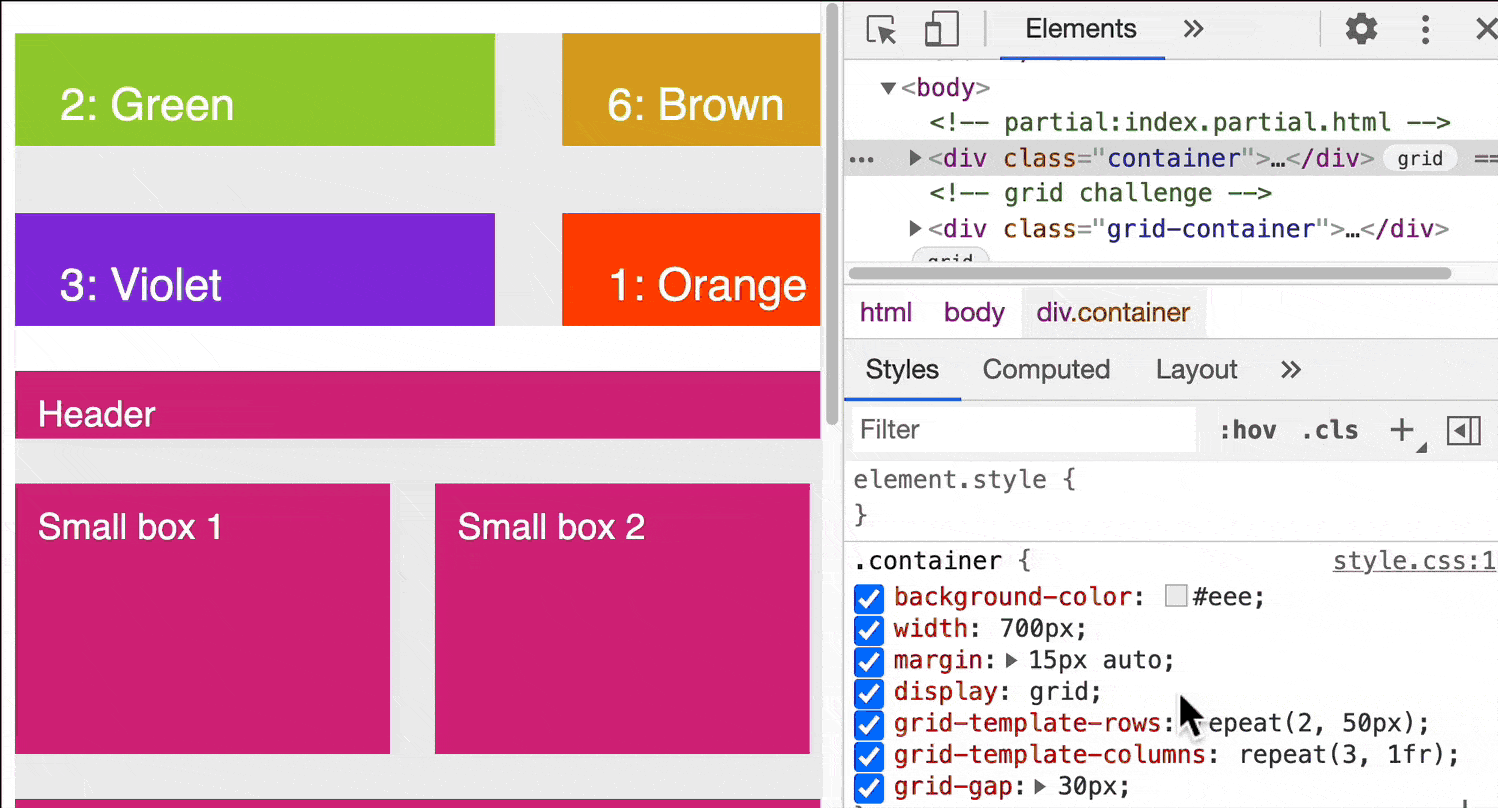Show more DevTools panels chevron
Viewport: 1498px width, 808px height.
click(x=1193, y=29)
